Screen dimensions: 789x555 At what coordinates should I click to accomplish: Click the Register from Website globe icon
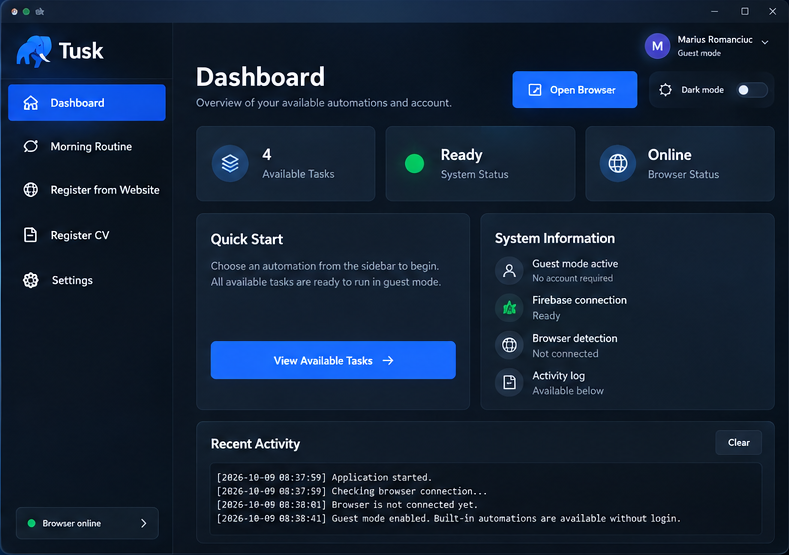coord(31,190)
